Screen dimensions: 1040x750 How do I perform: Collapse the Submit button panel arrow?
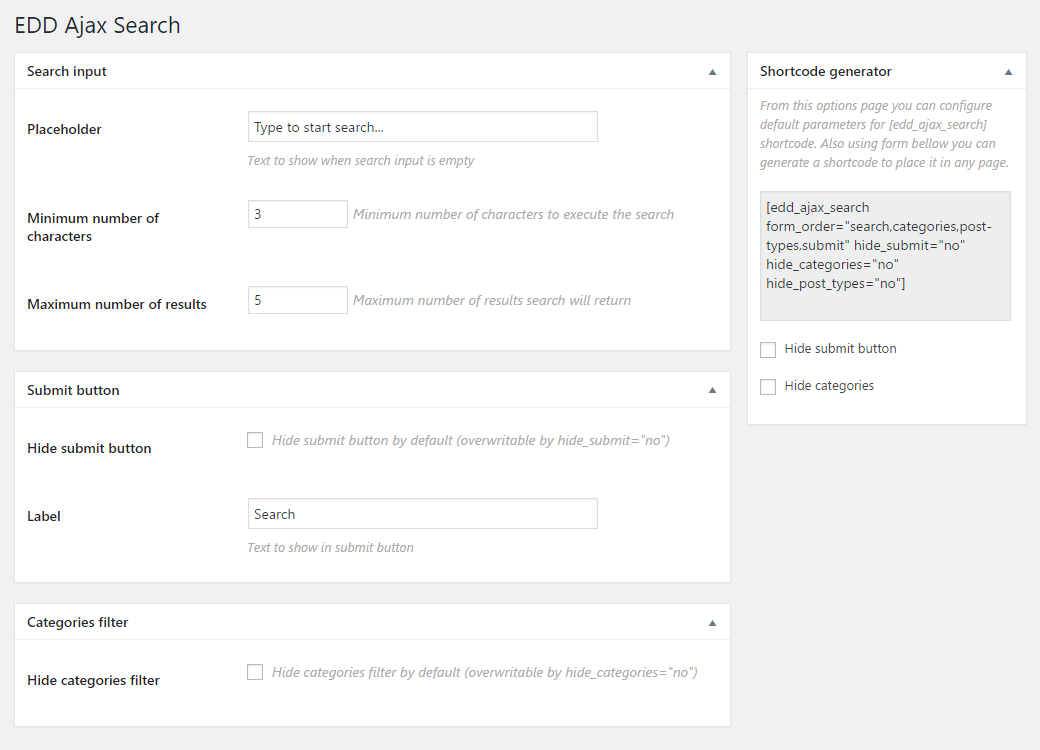[712, 390]
